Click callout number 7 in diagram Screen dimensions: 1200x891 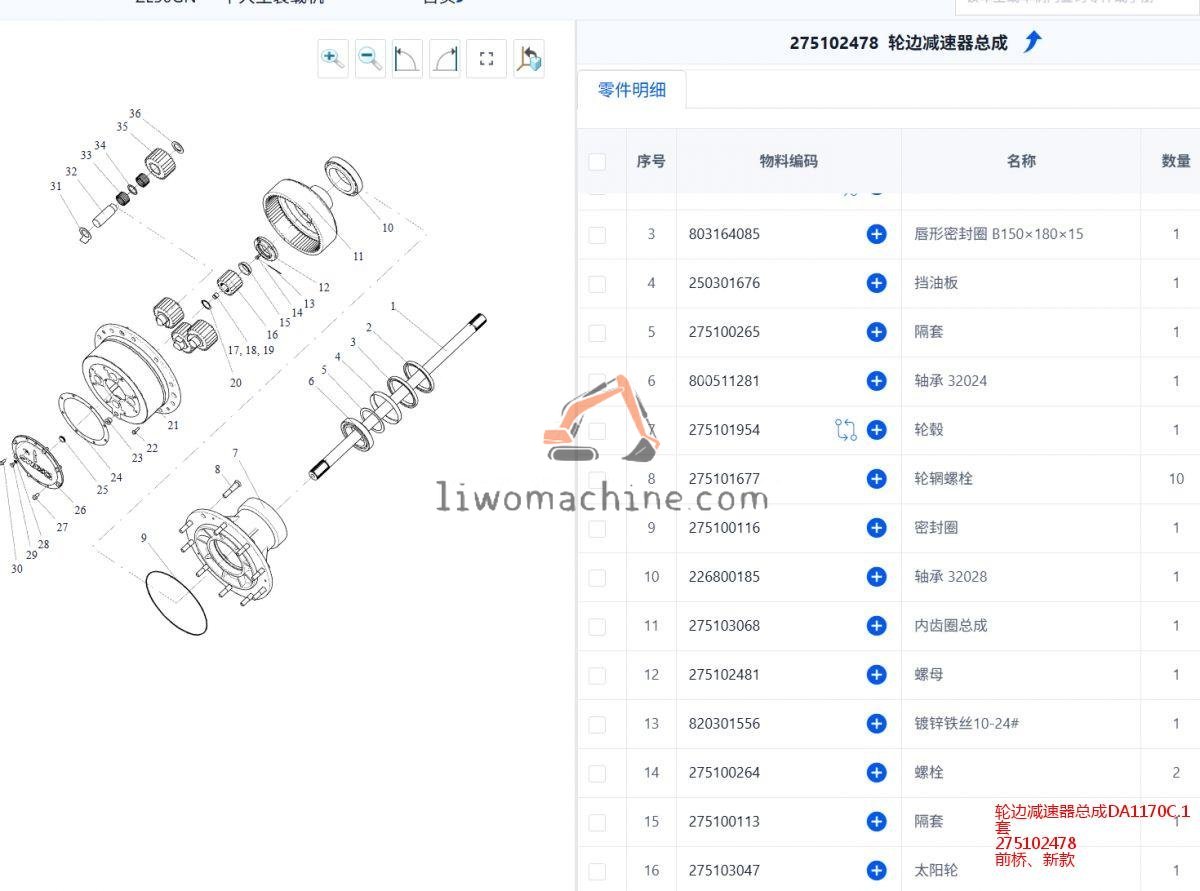click(236, 454)
